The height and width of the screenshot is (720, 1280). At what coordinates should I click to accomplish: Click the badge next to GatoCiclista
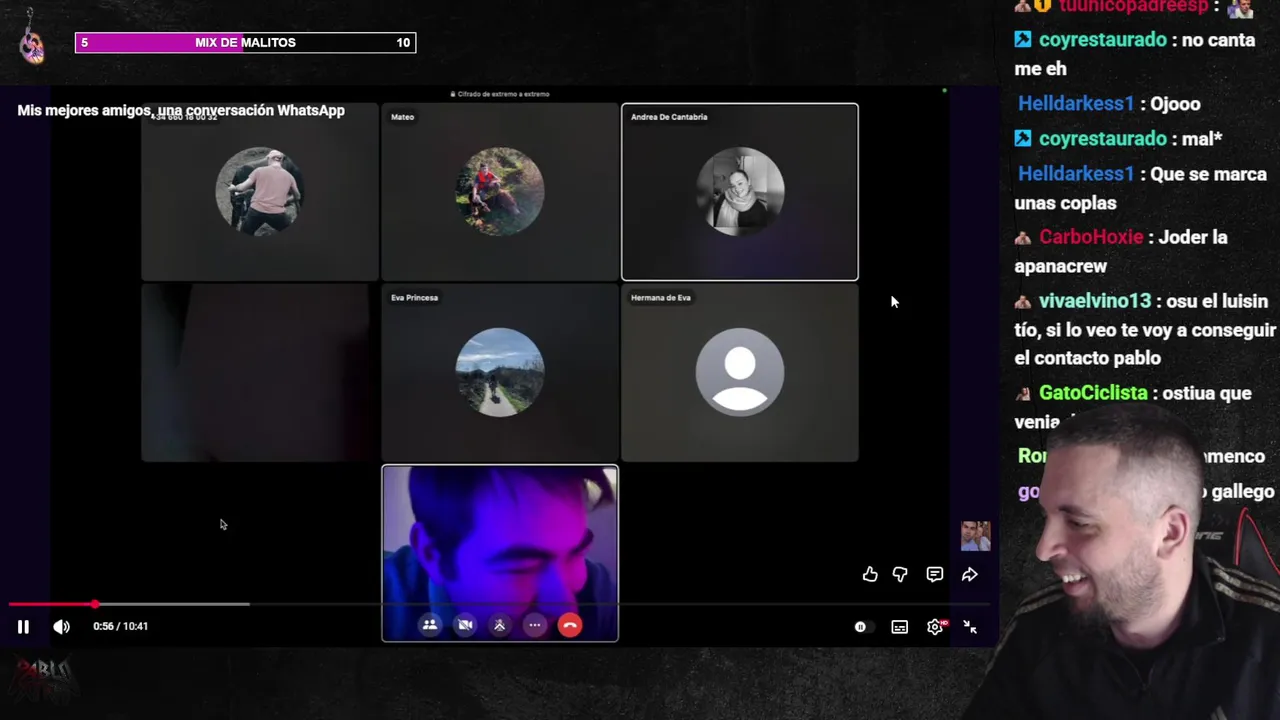pyautogui.click(x=1023, y=394)
